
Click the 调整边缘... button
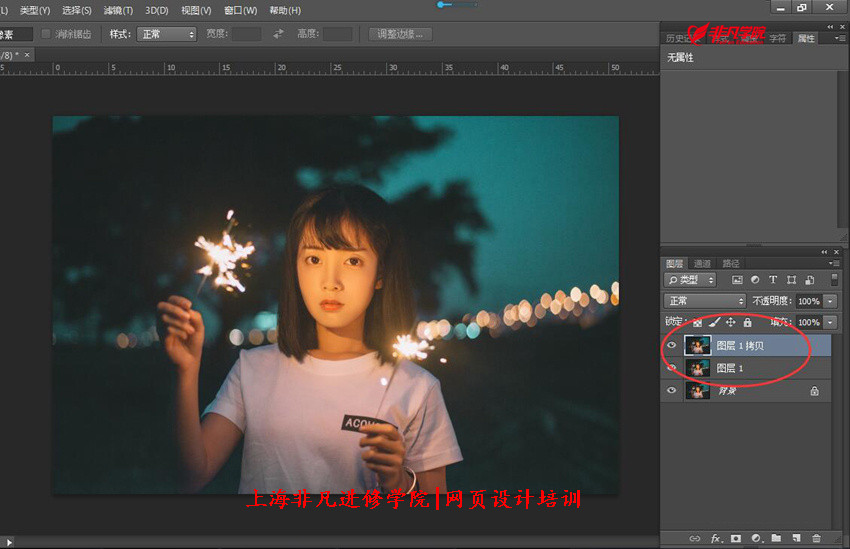click(x=400, y=34)
